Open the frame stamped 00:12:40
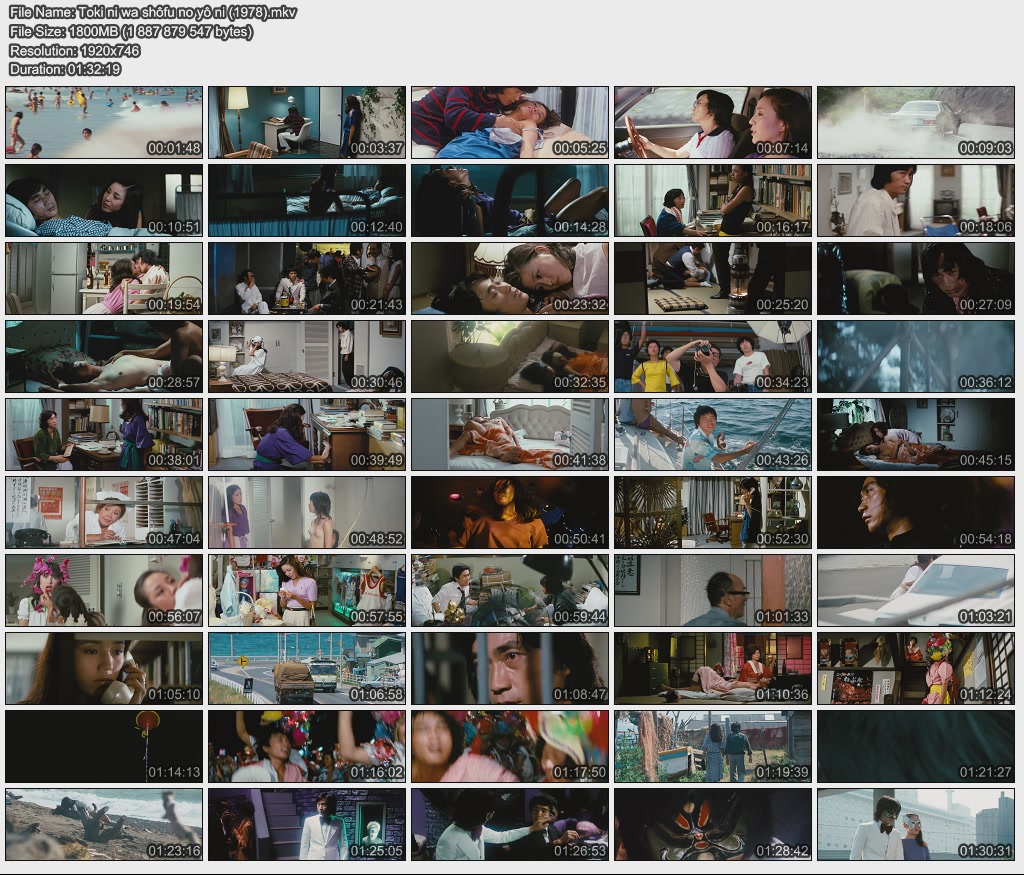The height and width of the screenshot is (875, 1024). pyautogui.click(x=307, y=200)
